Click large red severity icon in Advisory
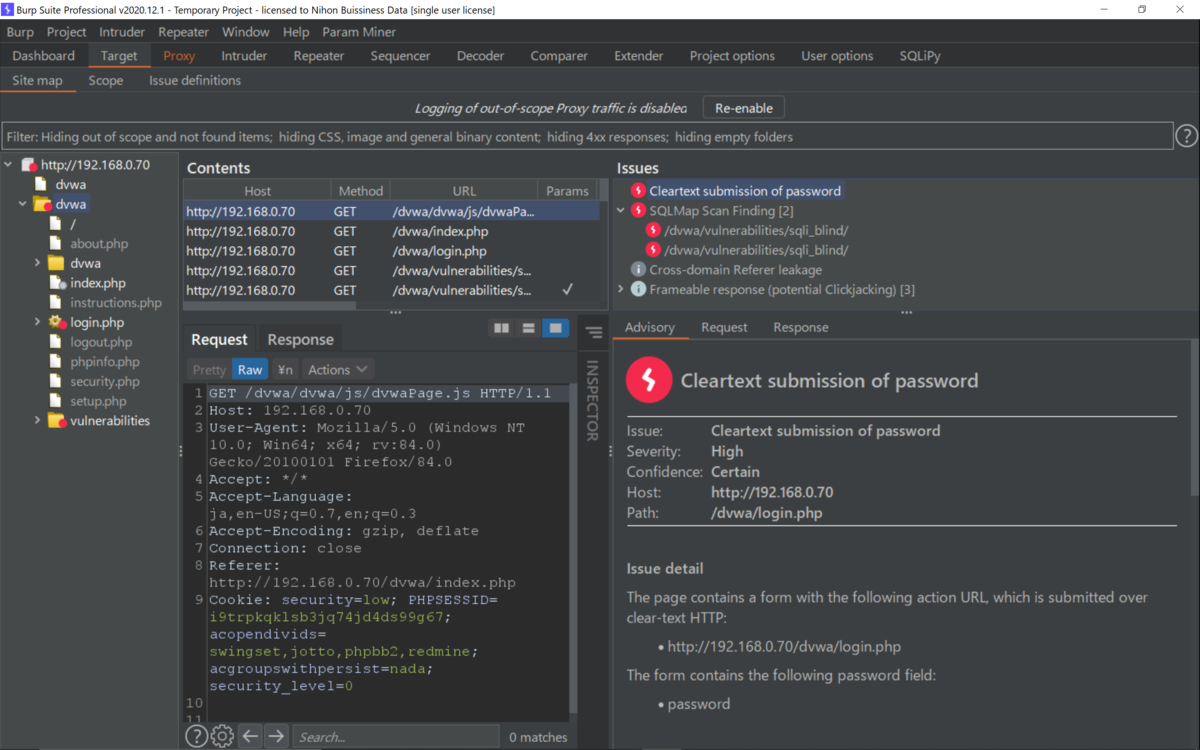 coord(648,380)
